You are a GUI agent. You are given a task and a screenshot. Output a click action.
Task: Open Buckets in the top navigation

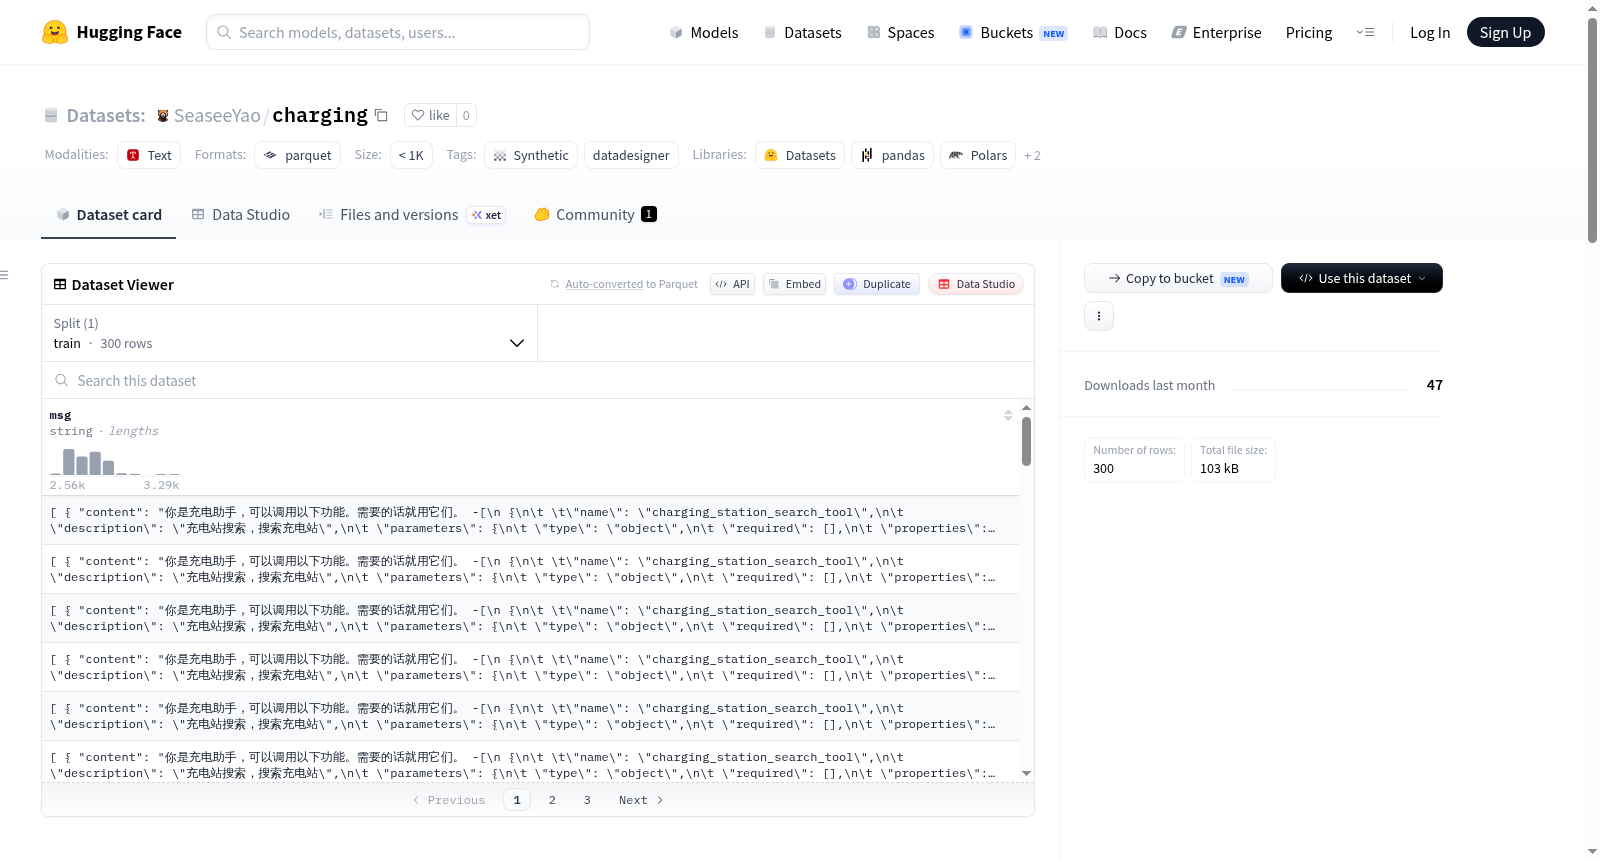1013,32
